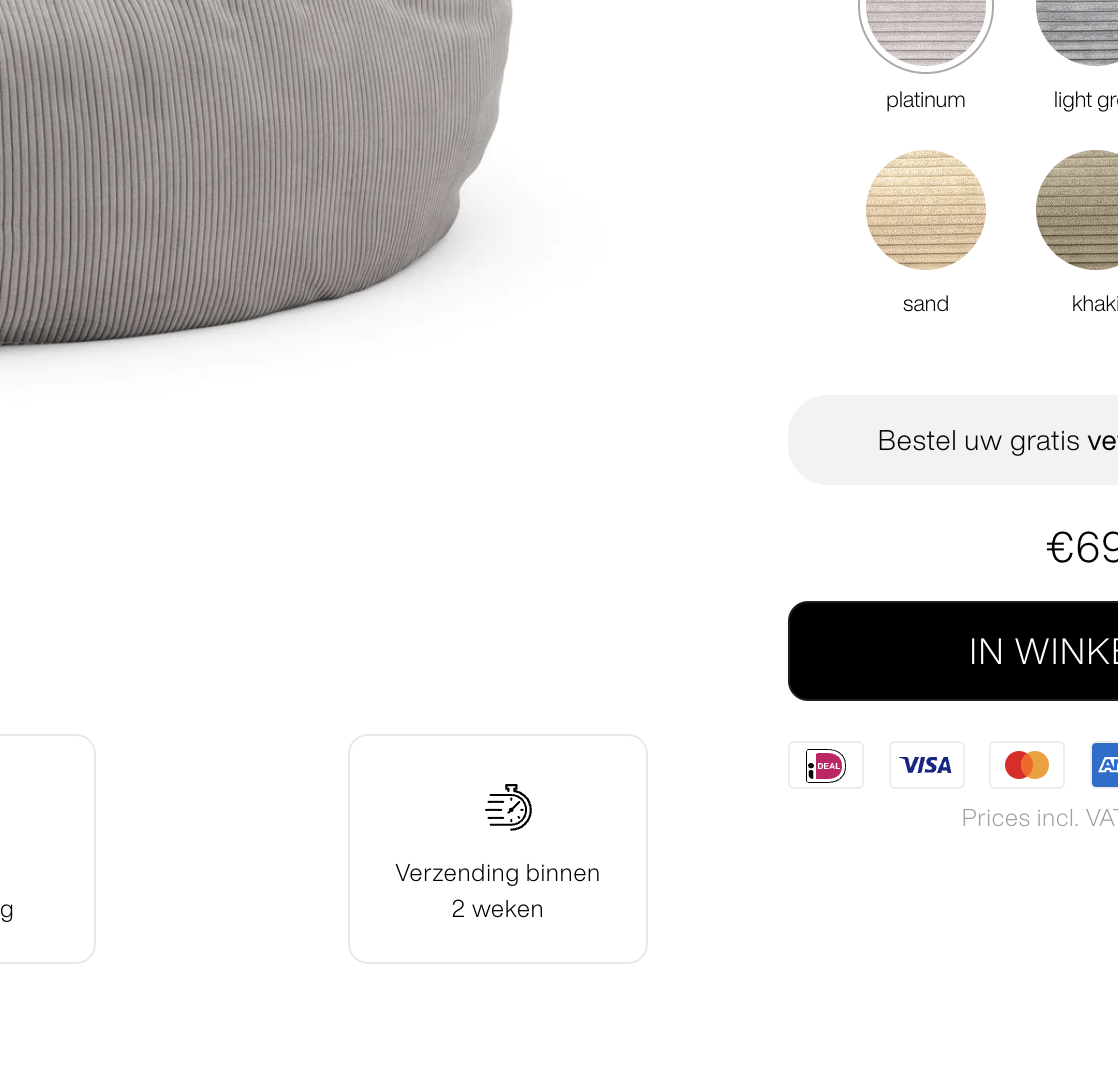Click the Prices incl. VAT note

[1040, 818]
